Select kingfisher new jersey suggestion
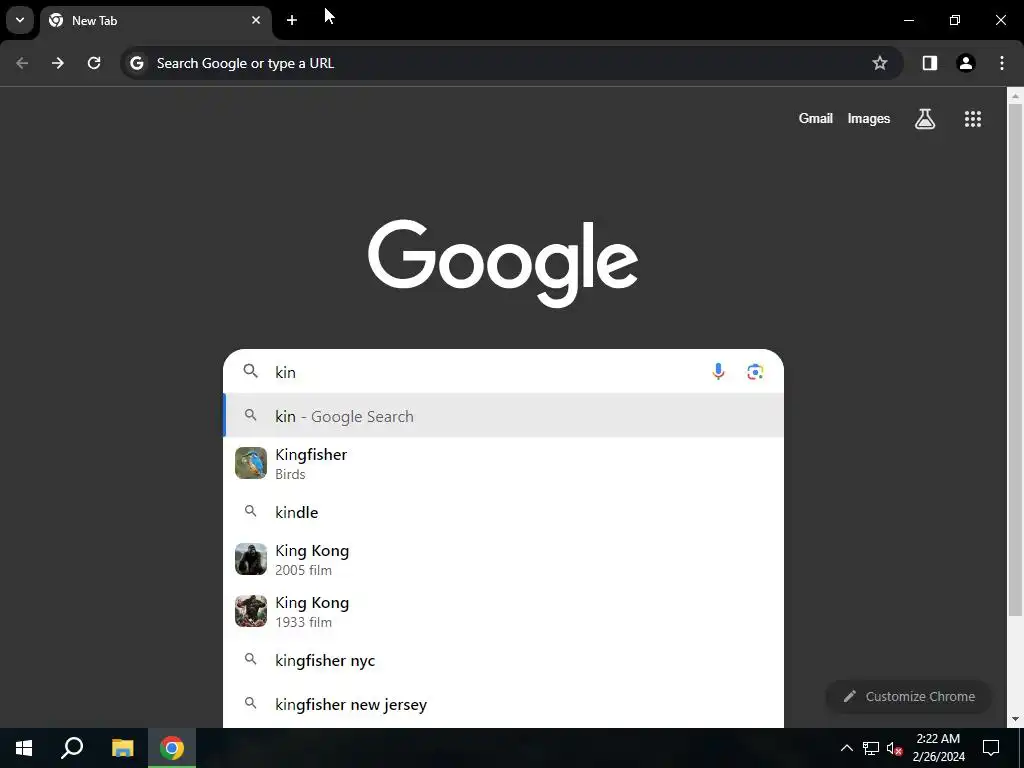Image resolution: width=1024 pixels, height=768 pixels. point(504,705)
